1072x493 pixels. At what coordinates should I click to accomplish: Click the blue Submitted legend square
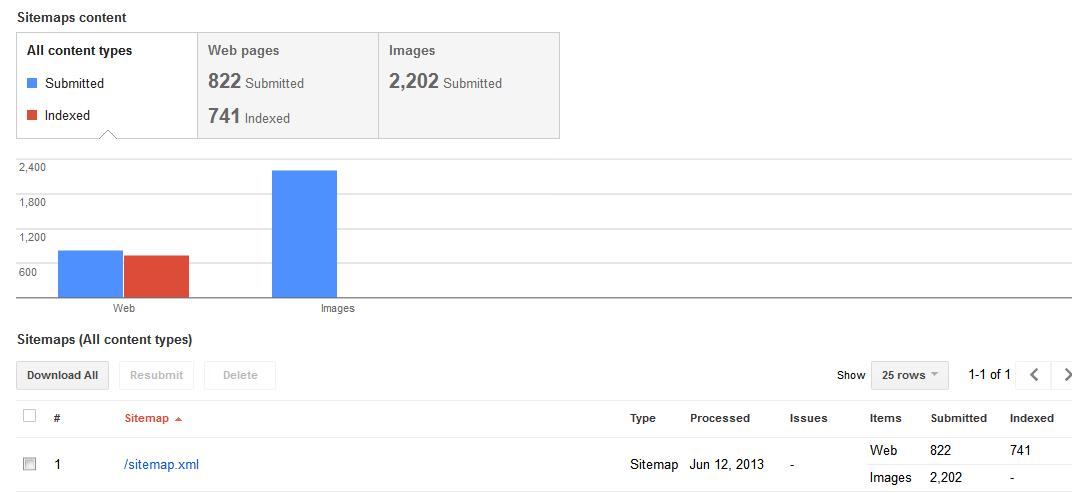pyautogui.click(x=31, y=83)
